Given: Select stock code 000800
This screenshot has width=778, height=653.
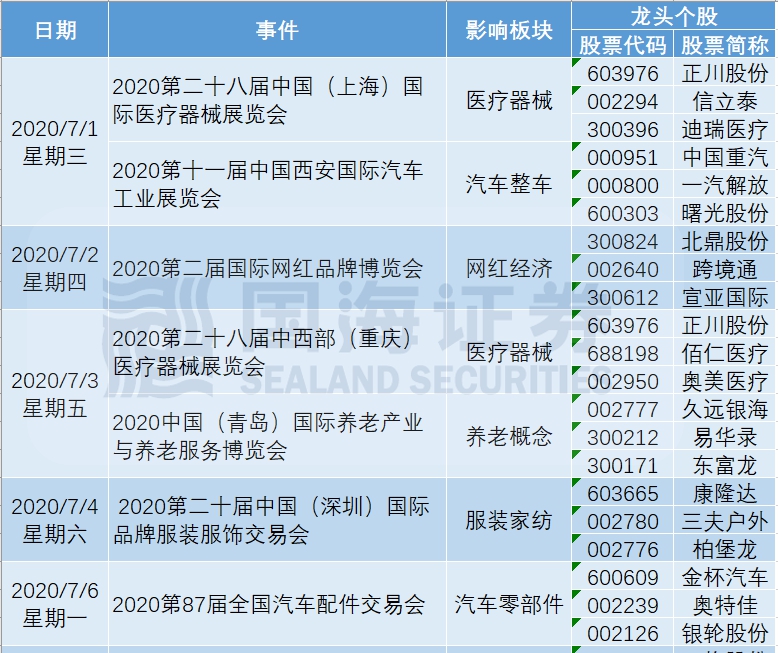Looking at the screenshot, I should [623, 186].
